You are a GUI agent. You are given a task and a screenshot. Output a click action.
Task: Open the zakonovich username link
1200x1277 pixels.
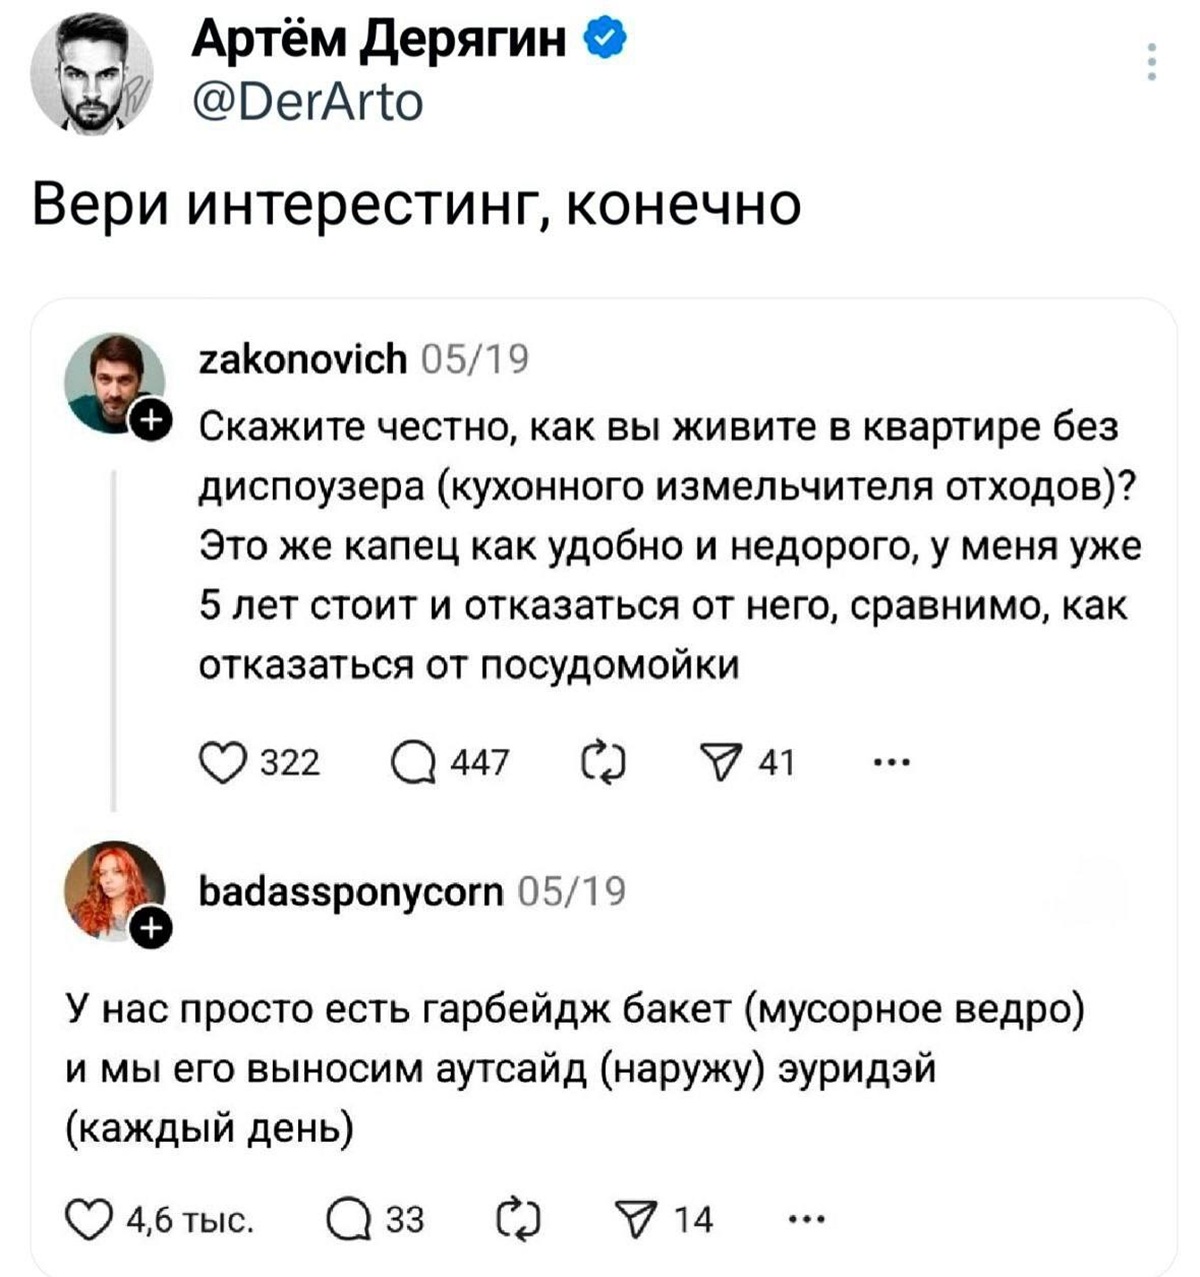303,357
